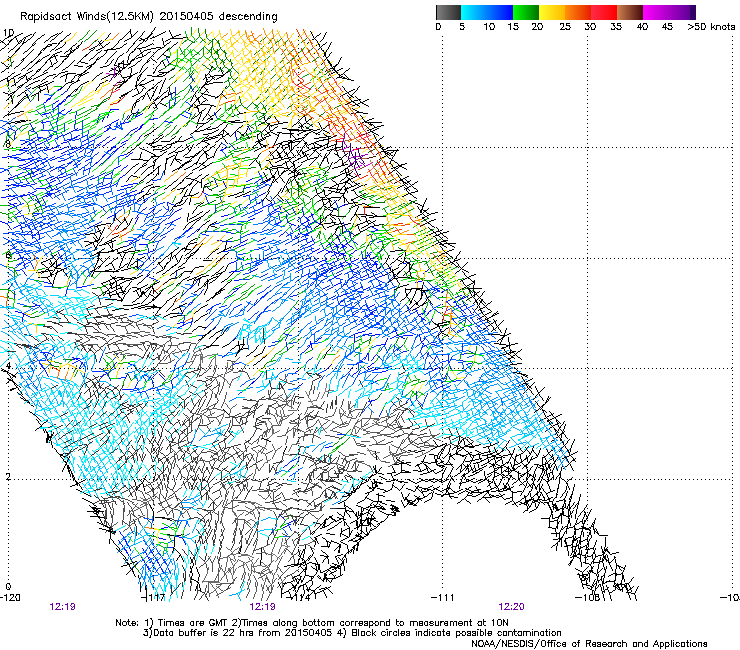Viewport: 740px width, 650px height.
Task: Select the "-111" longitude axis label
Action: [x=443, y=598]
